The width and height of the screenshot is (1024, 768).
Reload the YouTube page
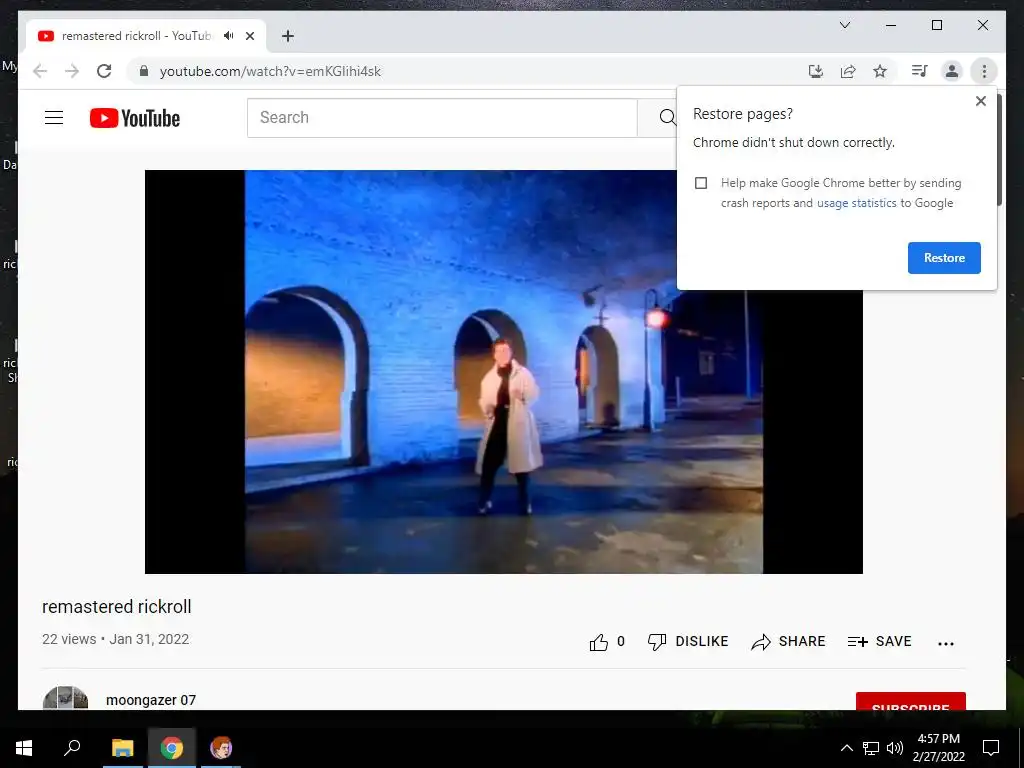[104, 71]
